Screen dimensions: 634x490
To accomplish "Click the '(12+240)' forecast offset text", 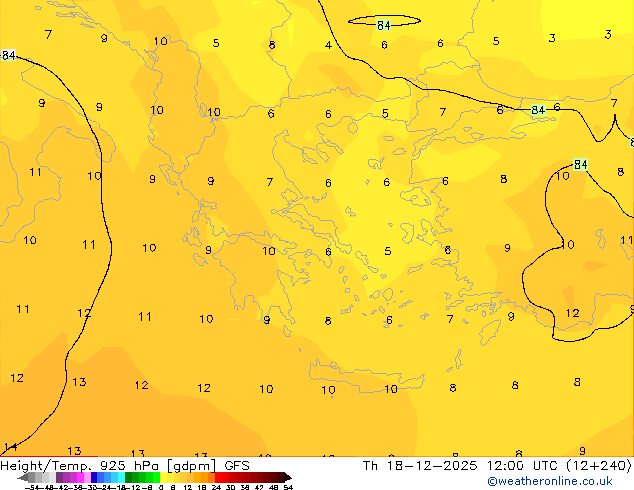I will (x=599, y=466).
